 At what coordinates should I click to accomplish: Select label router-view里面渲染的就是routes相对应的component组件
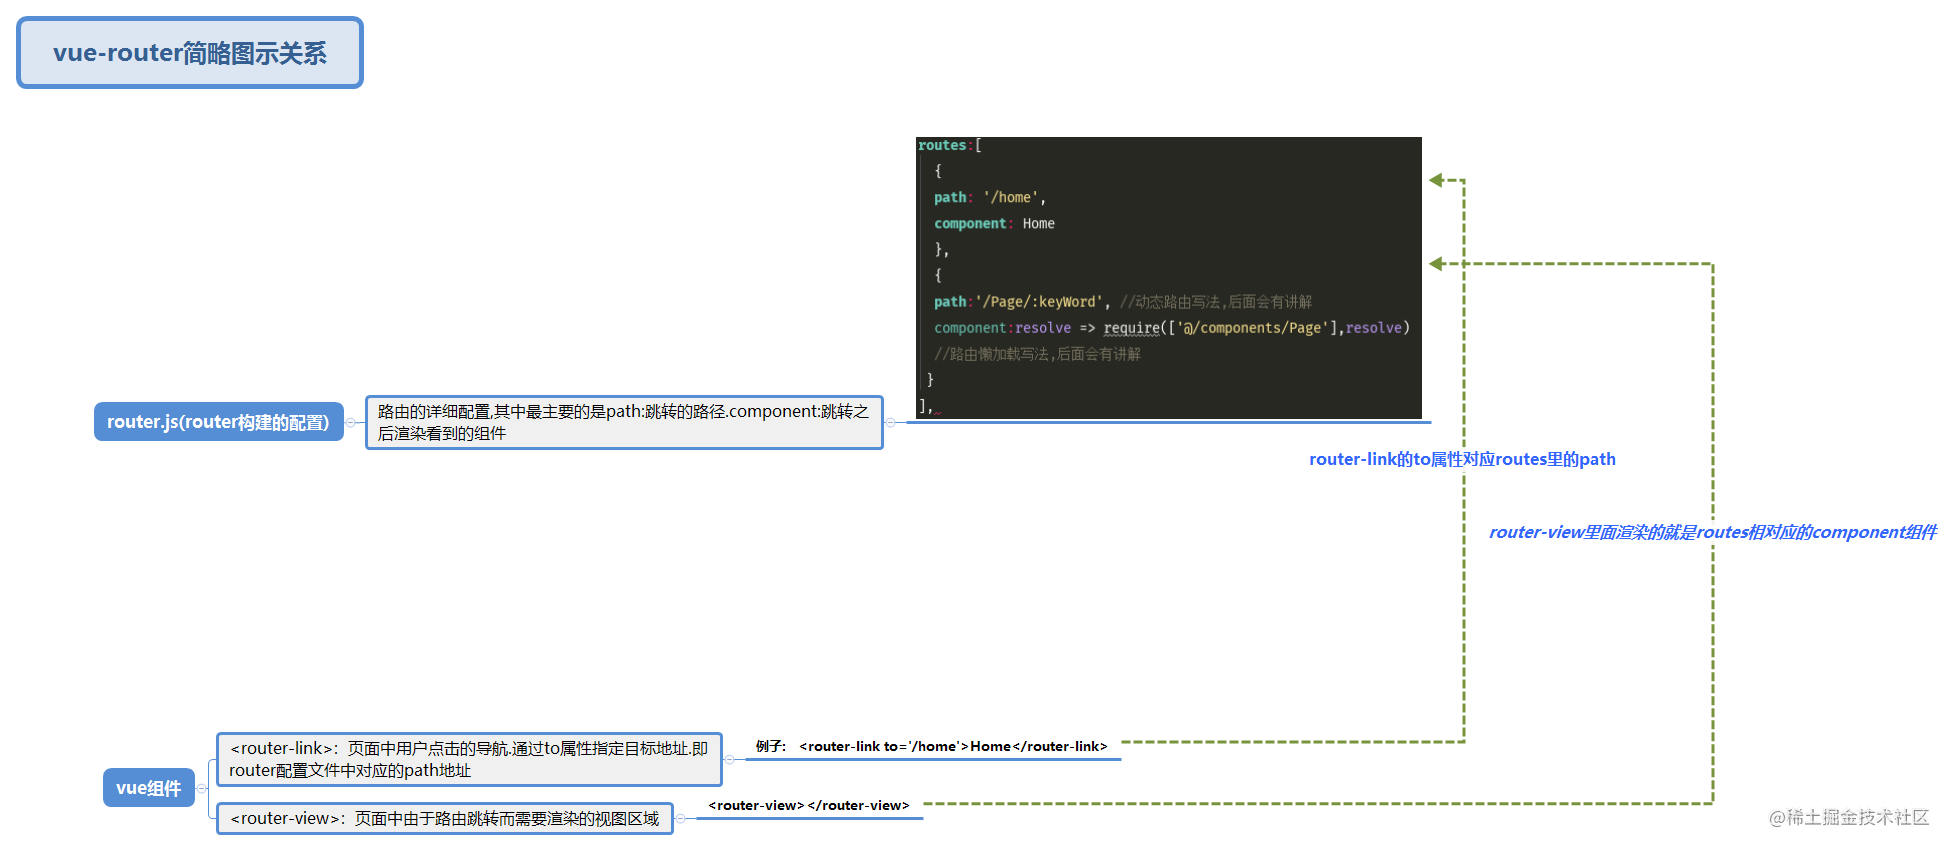tap(1713, 532)
